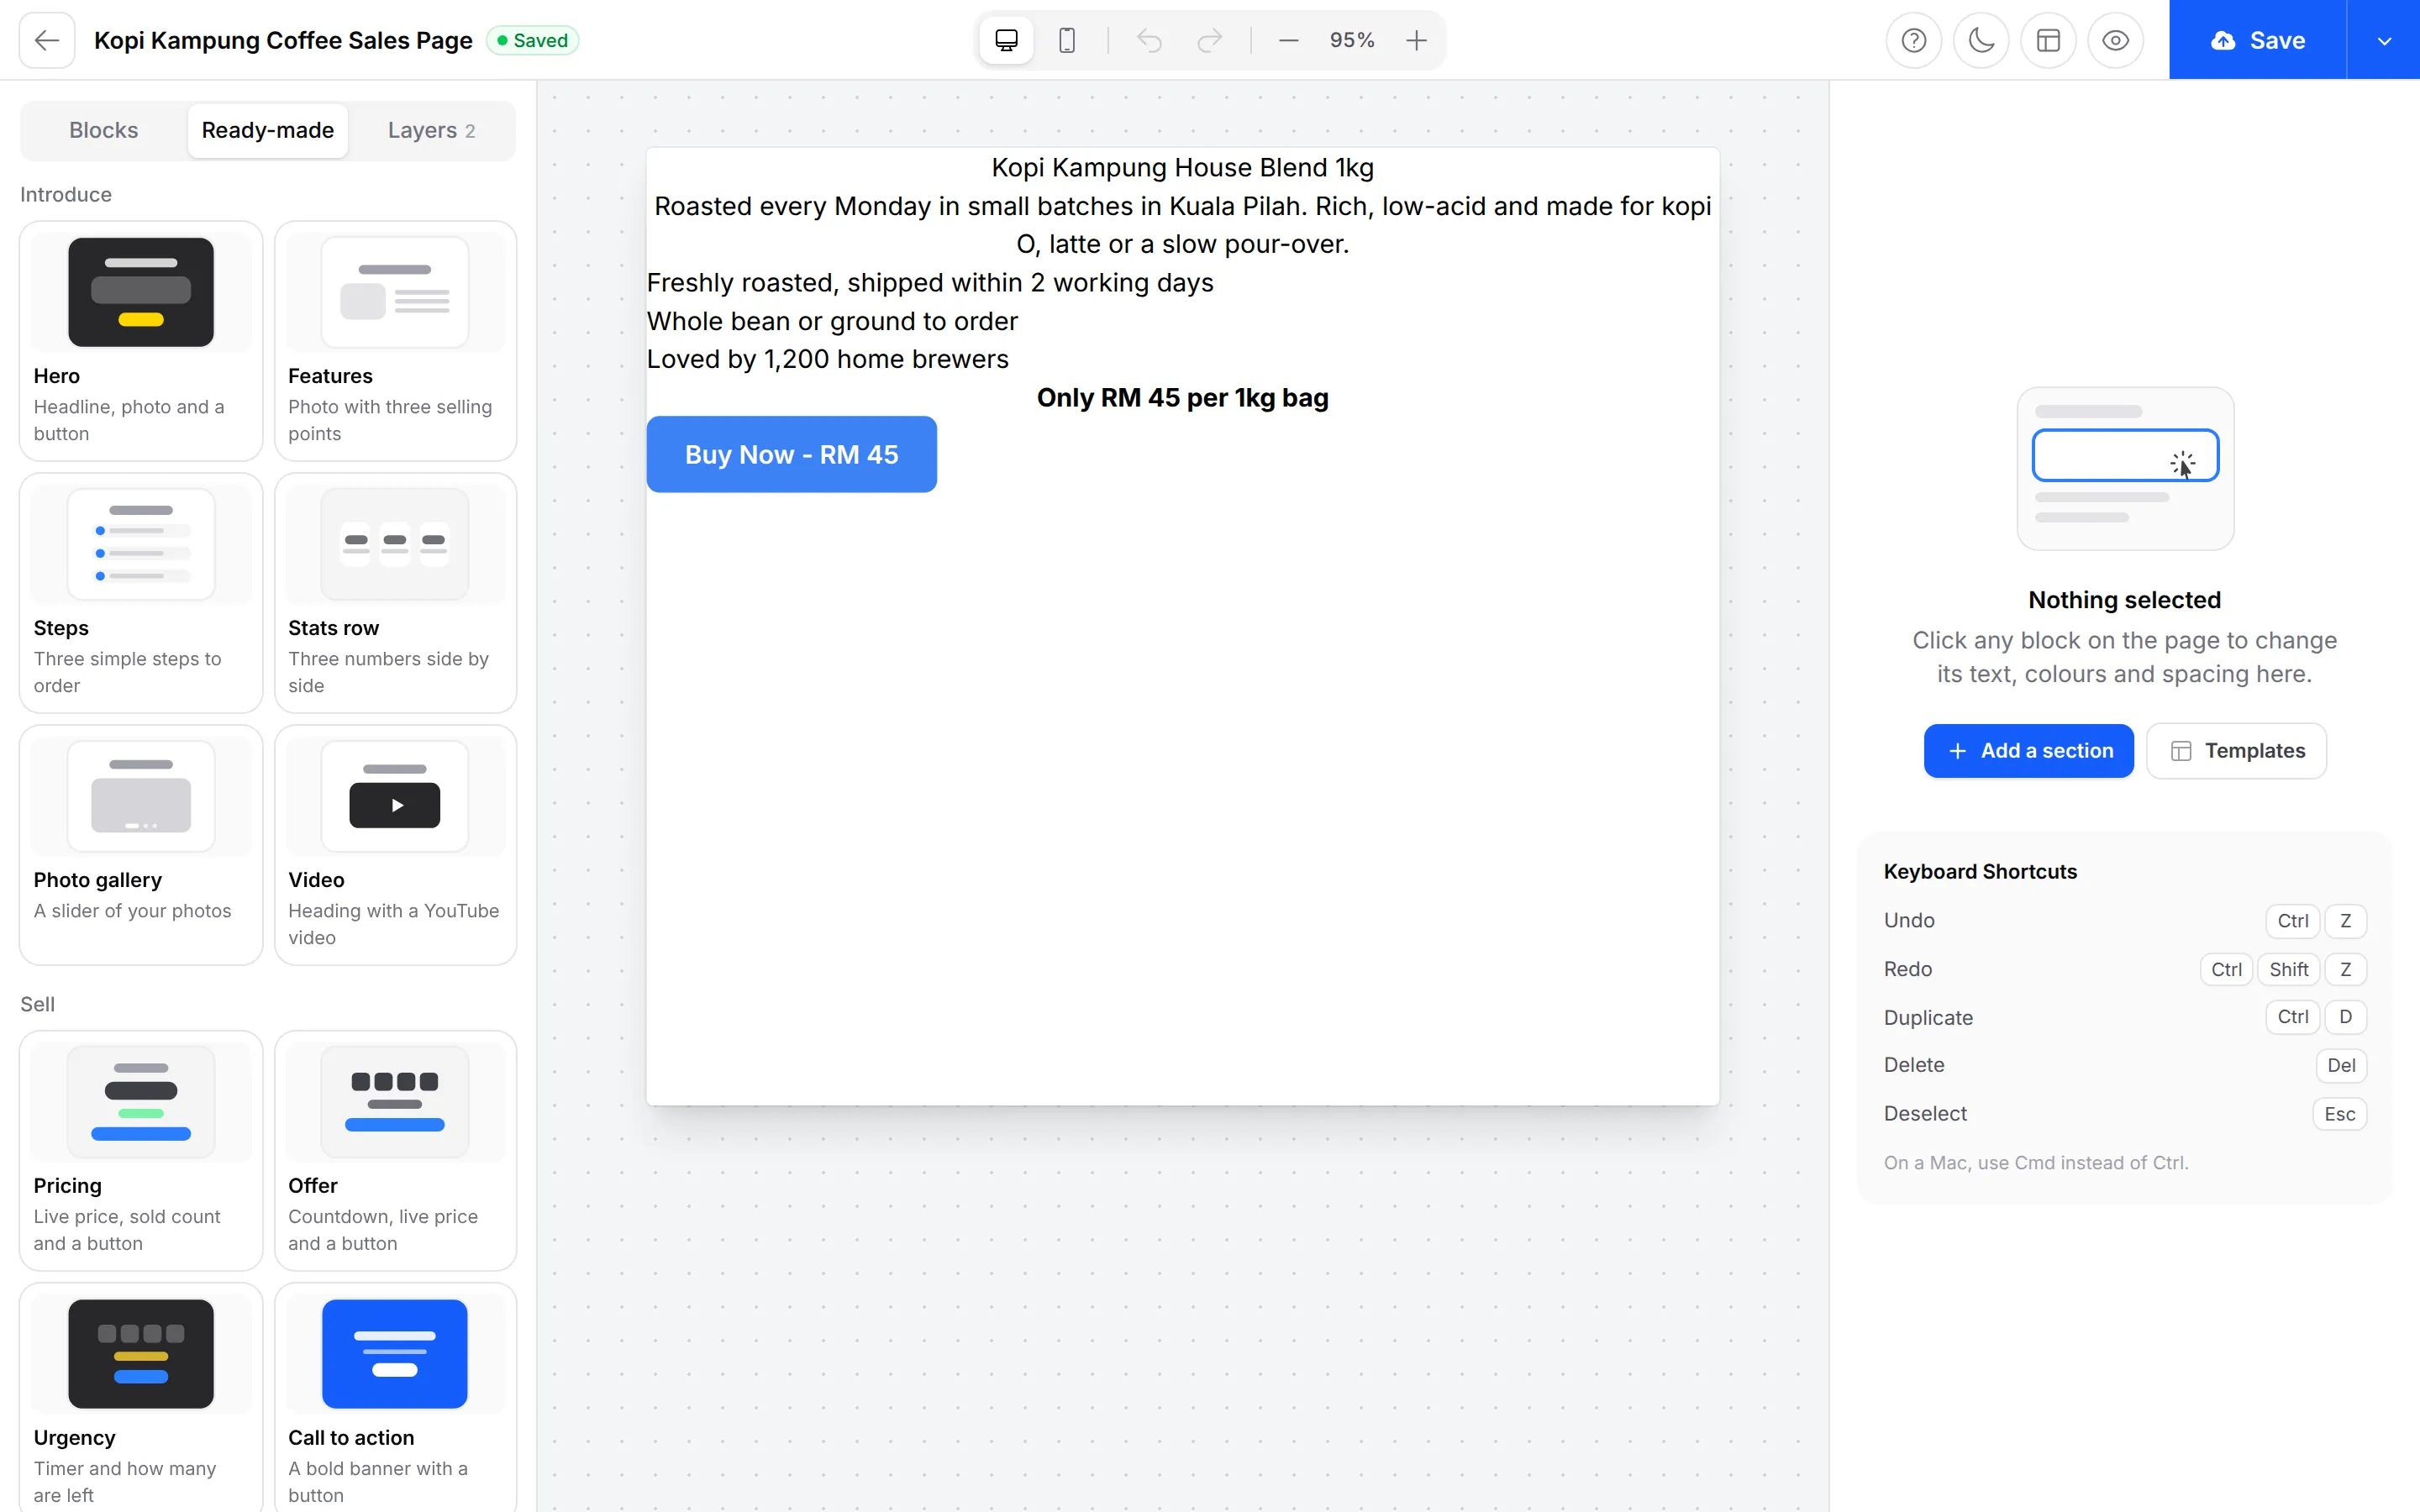Click the undo arrow icon
Screen dimensions: 2420x1512
[x=1150, y=40]
